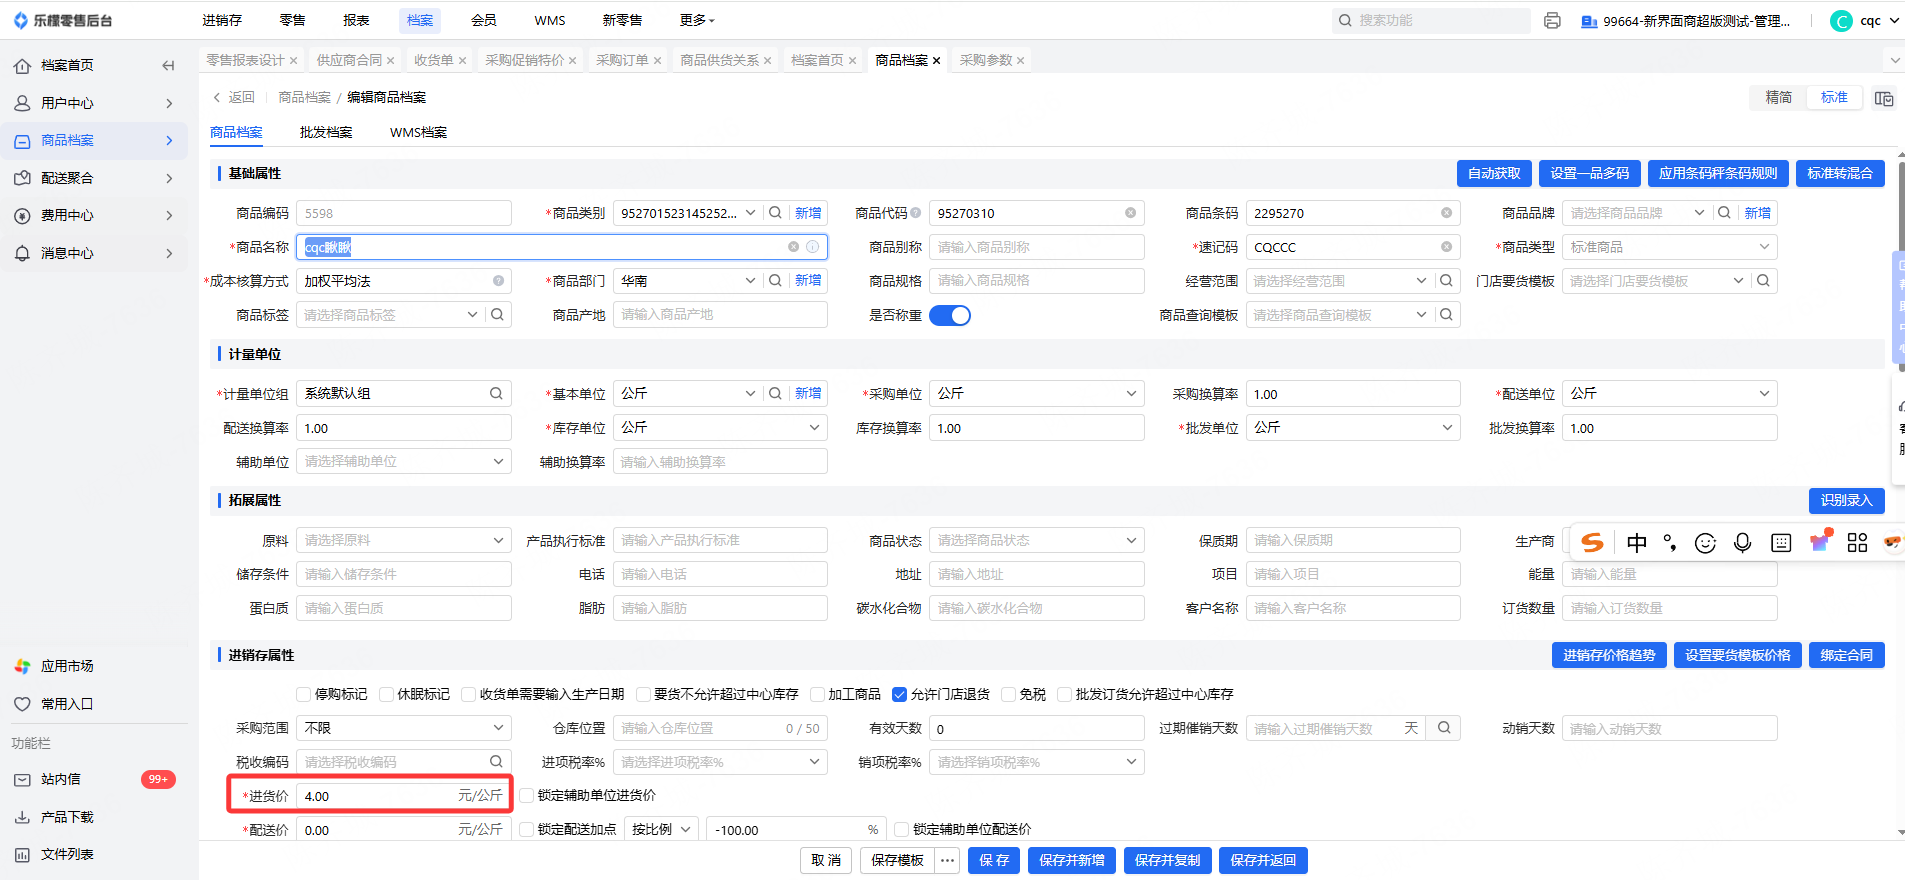Collapse the left sidebar menu
Viewport: 1905px width, 880px height.
point(168,65)
